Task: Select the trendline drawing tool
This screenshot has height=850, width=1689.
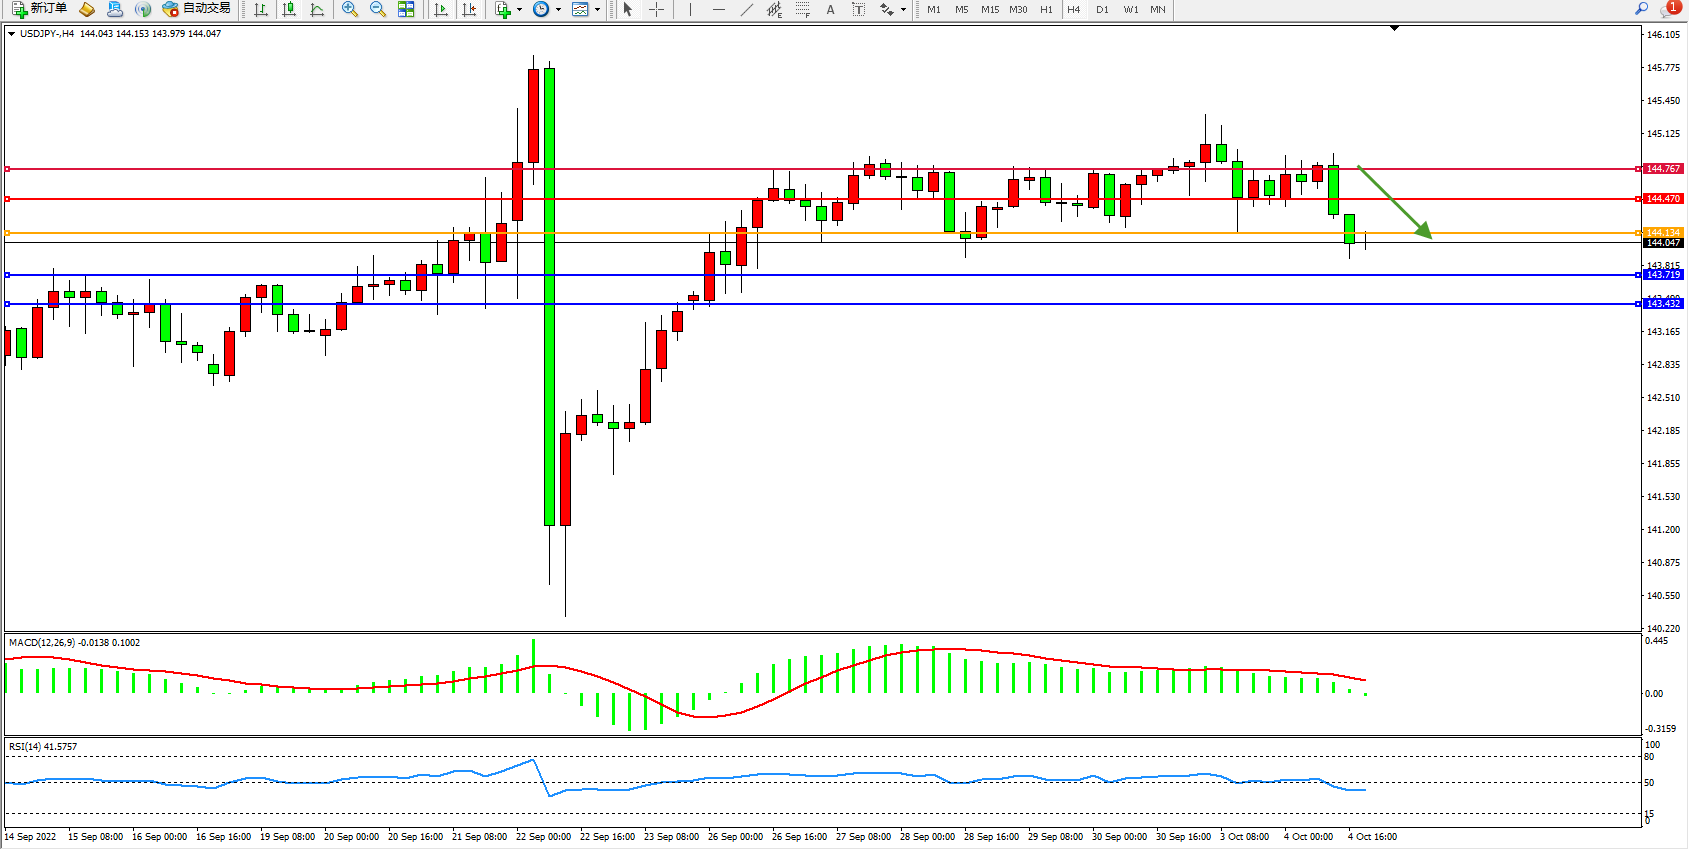Action: click(746, 9)
